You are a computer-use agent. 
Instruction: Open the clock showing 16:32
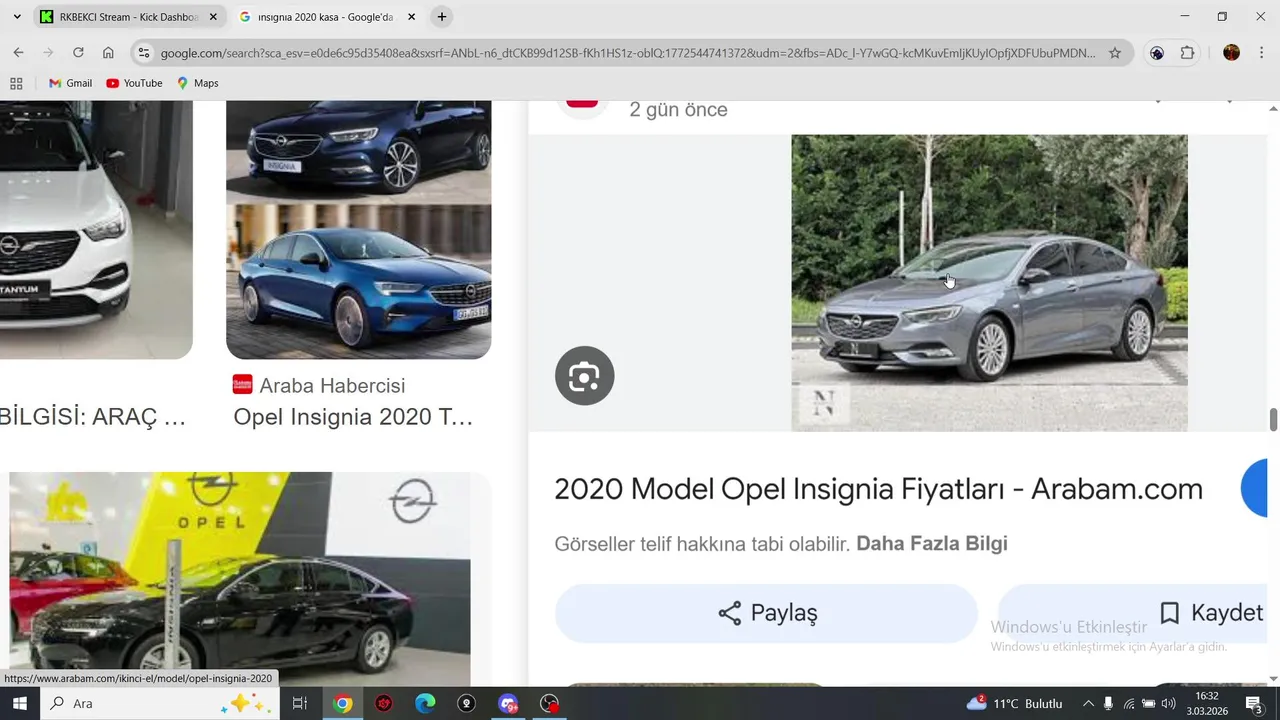[1207, 703]
